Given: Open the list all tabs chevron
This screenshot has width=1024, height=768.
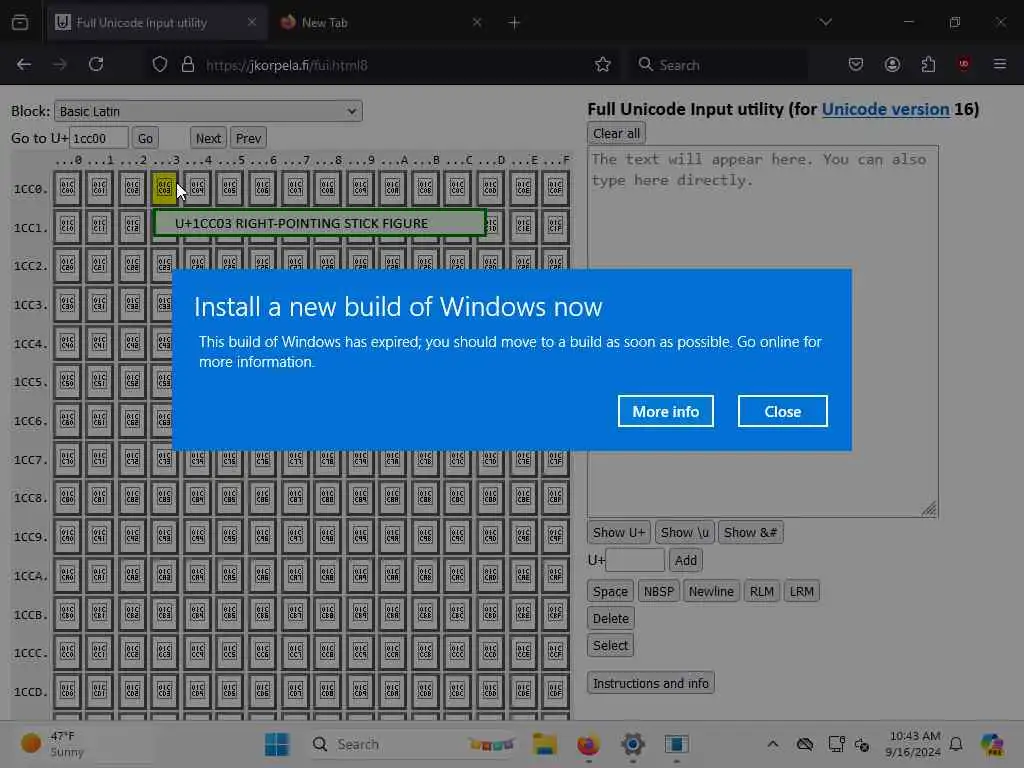Looking at the screenshot, I should 825,22.
